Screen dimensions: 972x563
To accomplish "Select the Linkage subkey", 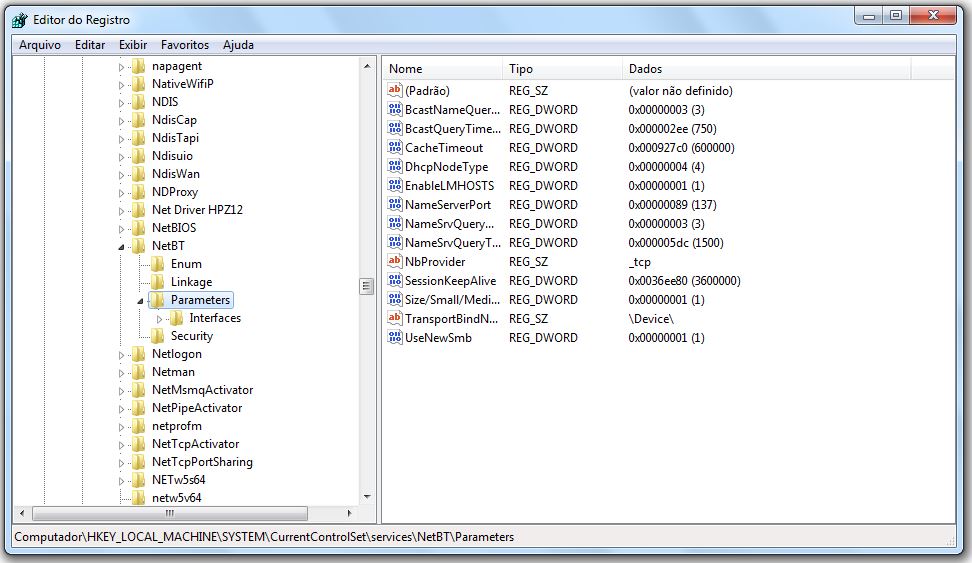I will click(191, 282).
